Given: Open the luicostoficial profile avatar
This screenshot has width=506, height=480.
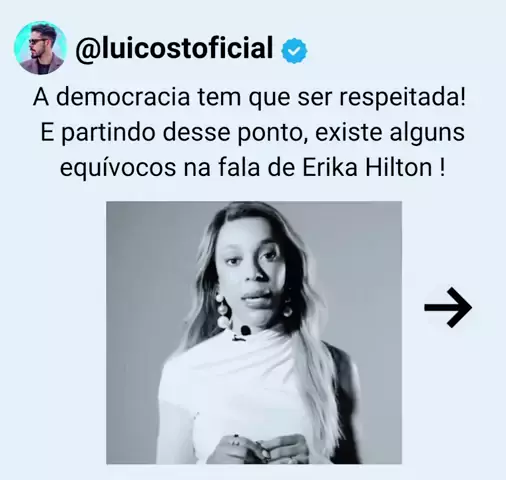Looking at the screenshot, I should tap(40, 48).
